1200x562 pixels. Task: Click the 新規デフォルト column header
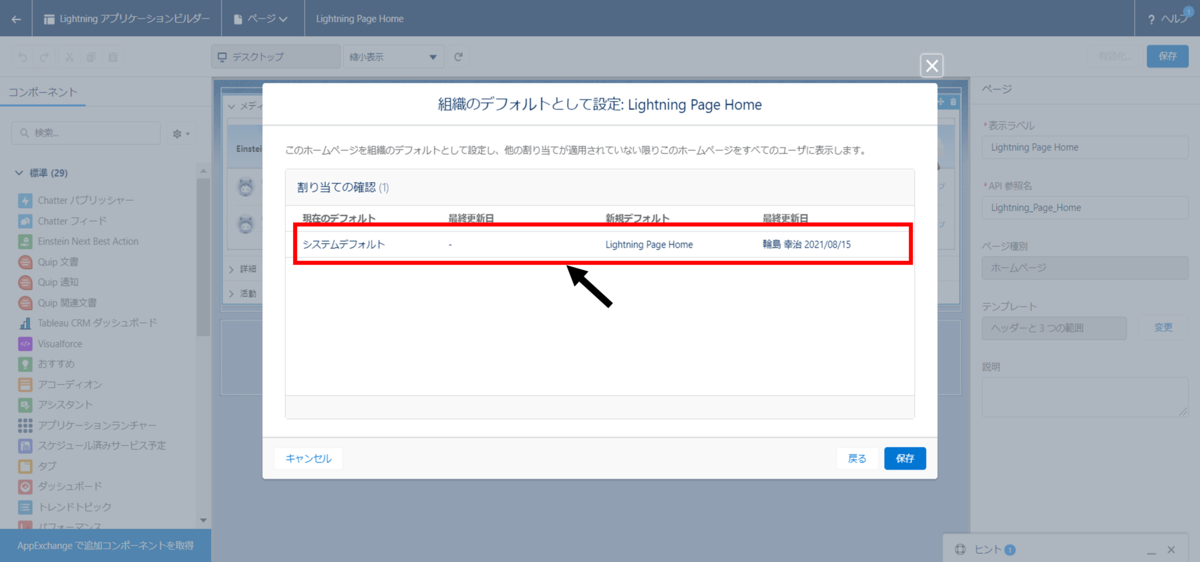pos(637,218)
